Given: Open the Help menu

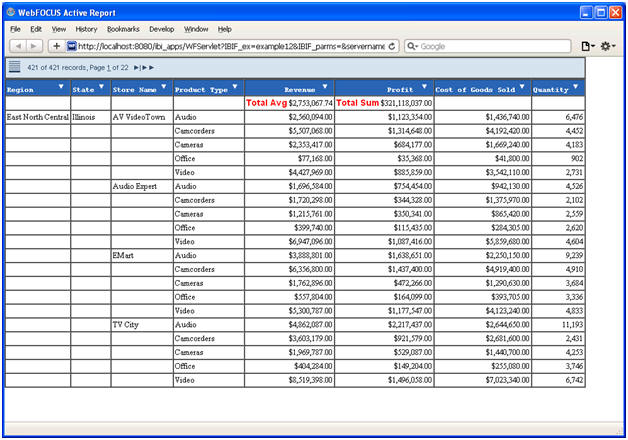Looking at the screenshot, I should point(225,29).
